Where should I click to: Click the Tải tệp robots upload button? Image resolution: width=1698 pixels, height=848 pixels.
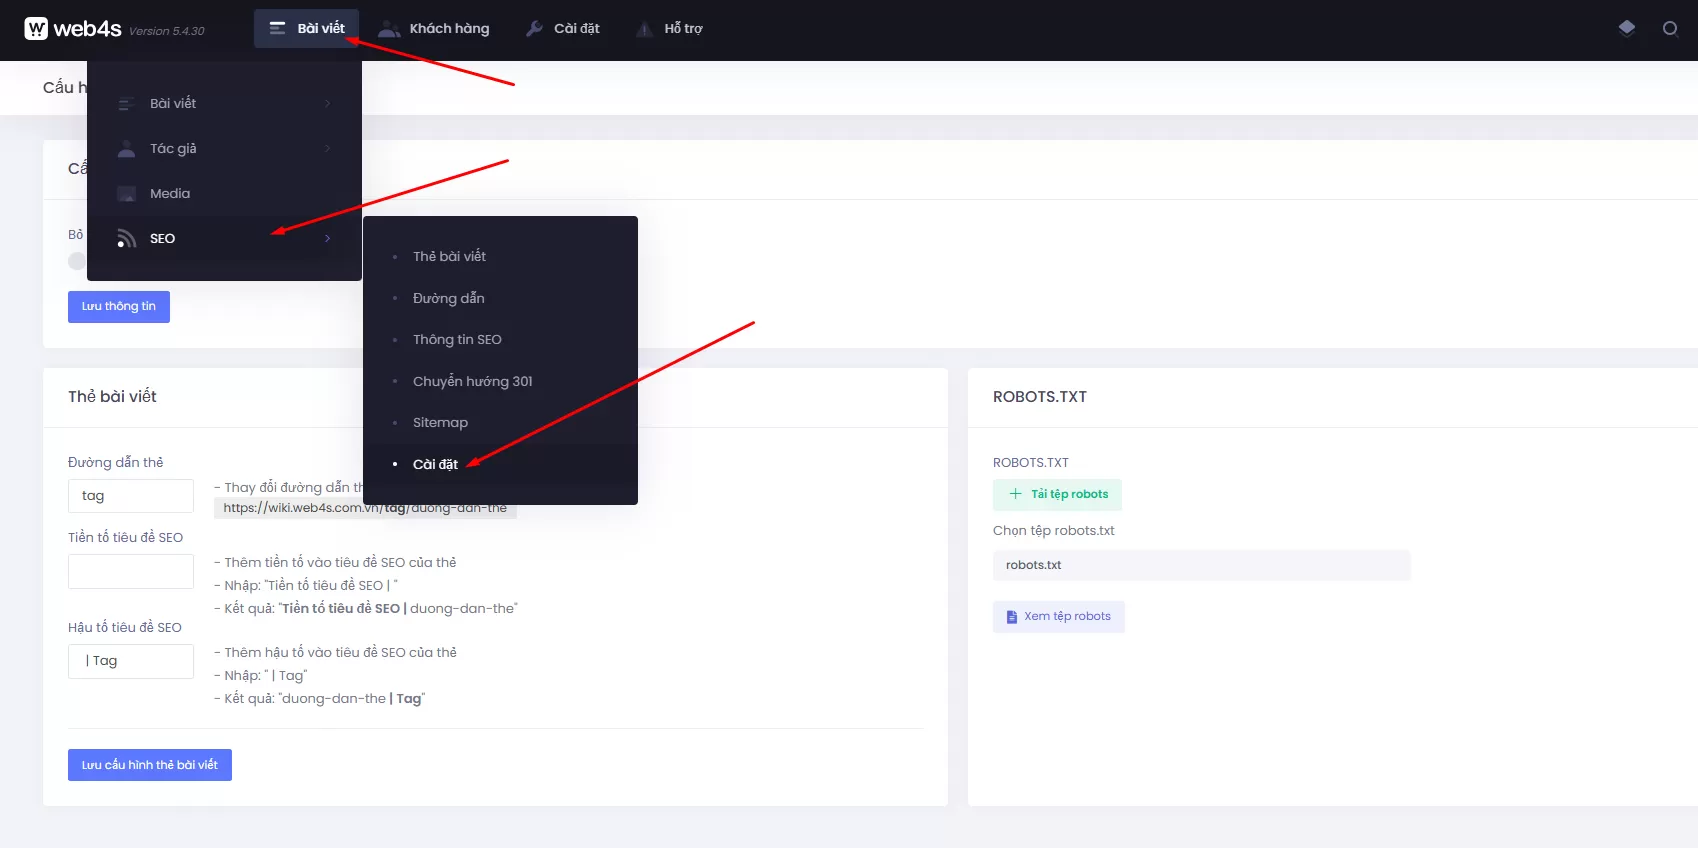point(1058,494)
